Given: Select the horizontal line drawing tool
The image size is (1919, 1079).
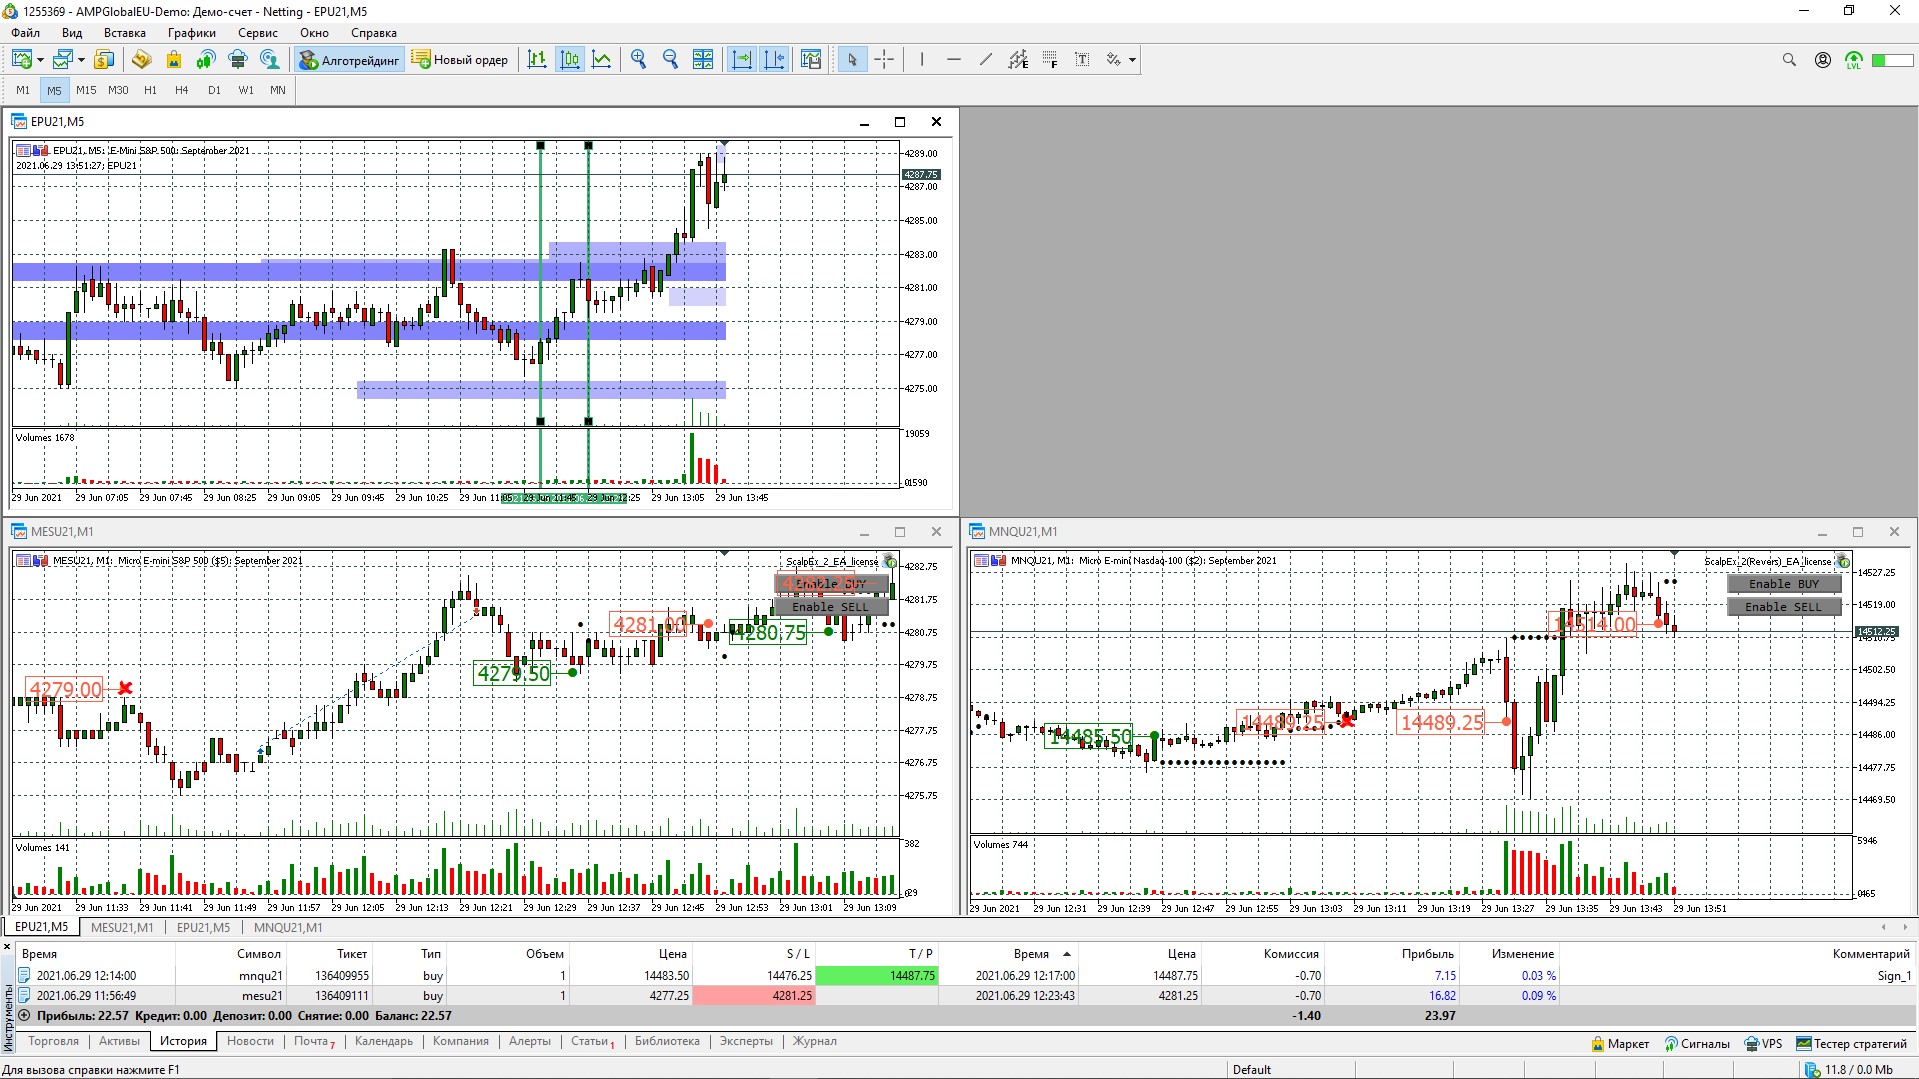Looking at the screenshot, I should point(954,60).
